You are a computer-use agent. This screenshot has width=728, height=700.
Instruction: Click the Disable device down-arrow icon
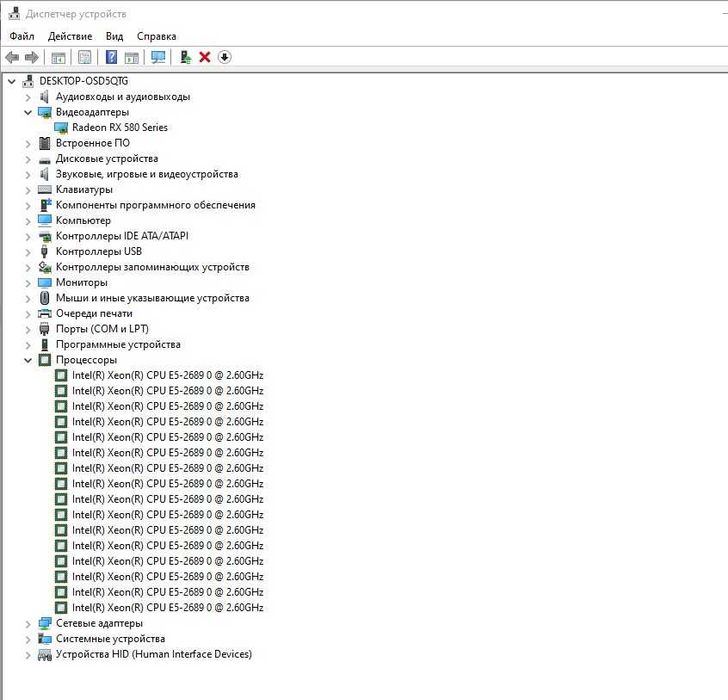(x=224, y=57)
